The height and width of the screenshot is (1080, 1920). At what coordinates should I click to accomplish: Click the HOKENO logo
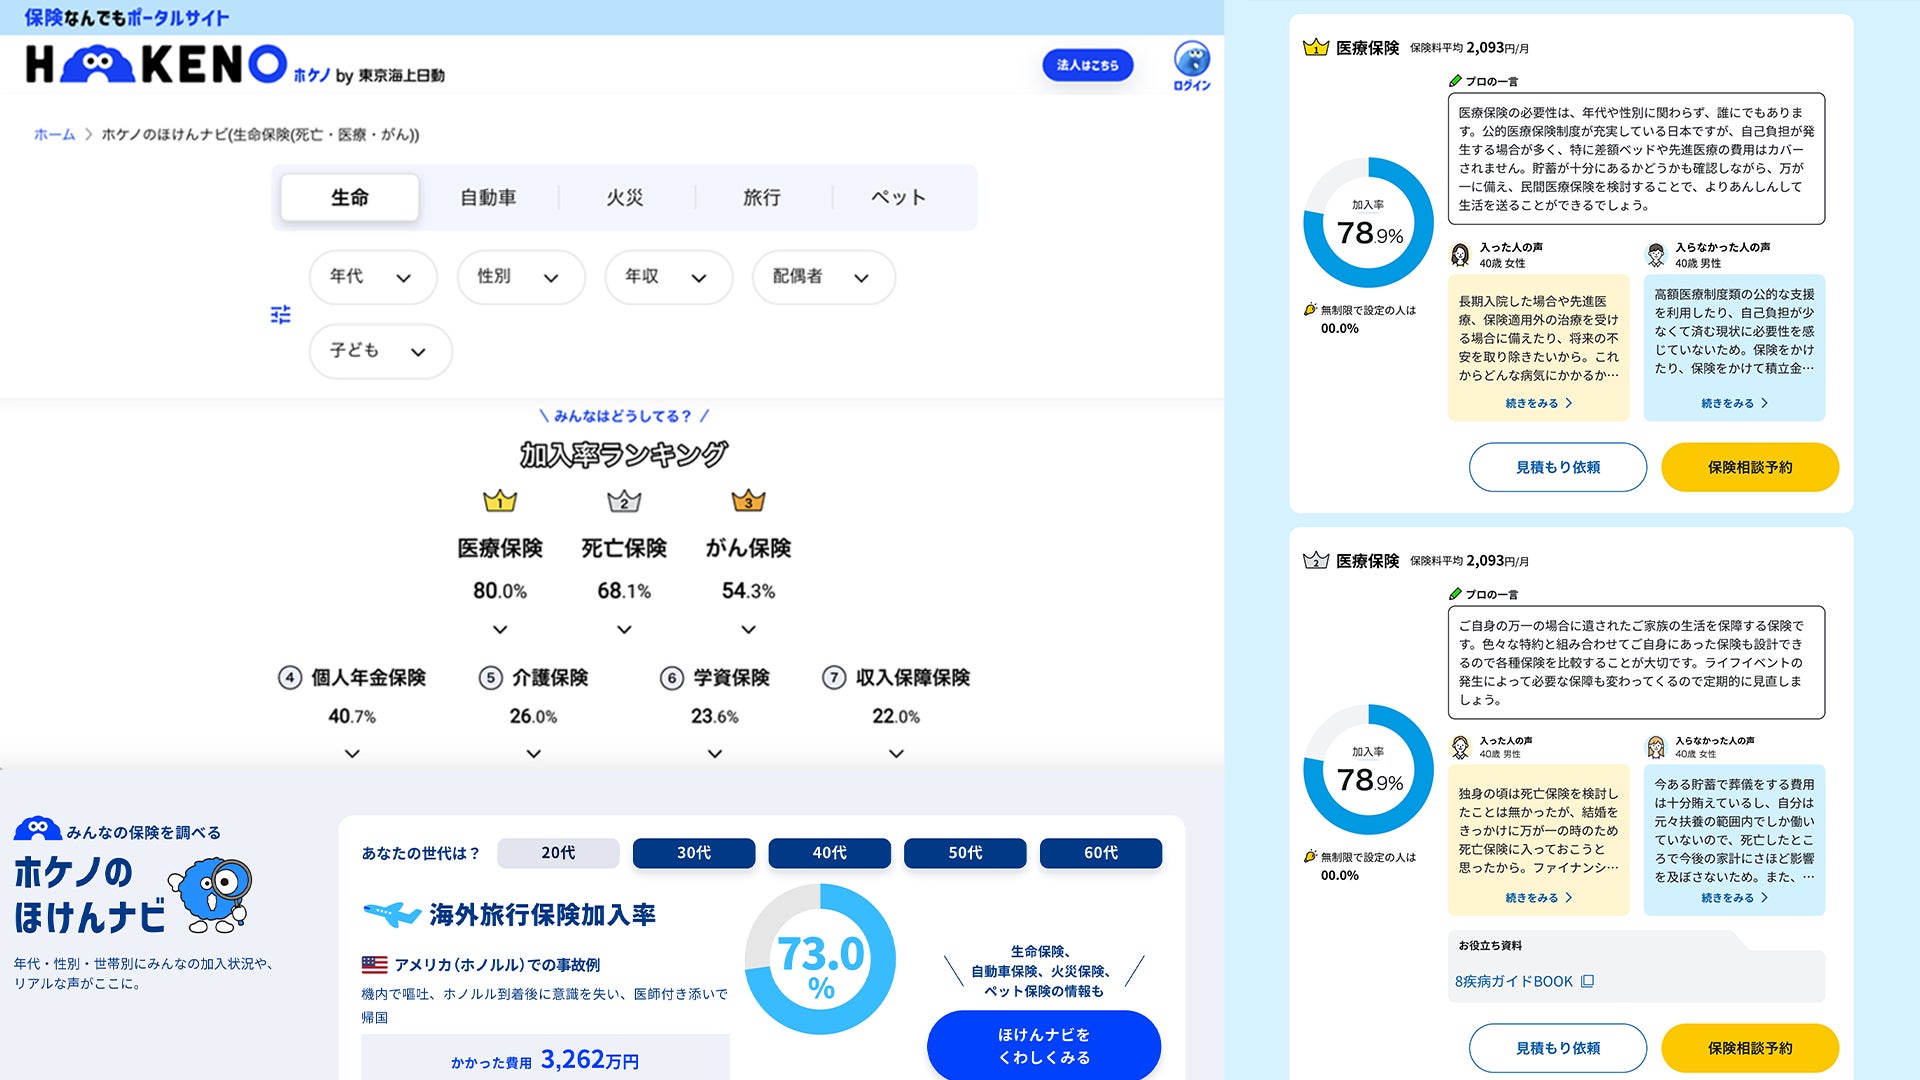click(157, 64)
